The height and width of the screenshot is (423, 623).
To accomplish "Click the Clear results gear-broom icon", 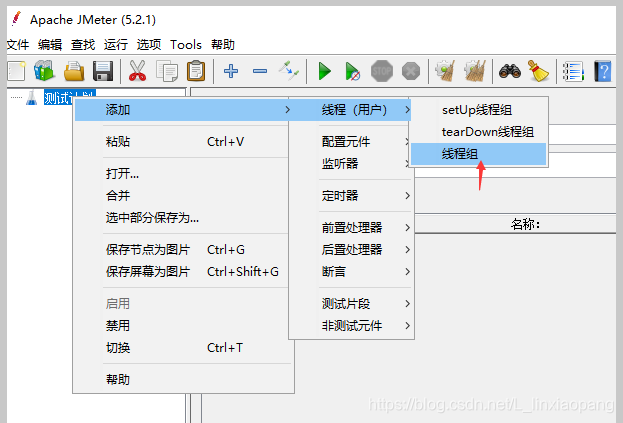I will tap(445, 71).
